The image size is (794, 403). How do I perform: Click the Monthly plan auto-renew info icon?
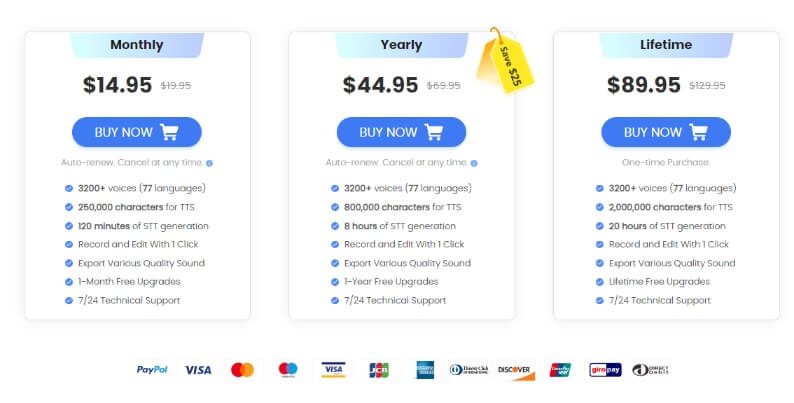tap(209, 163)
